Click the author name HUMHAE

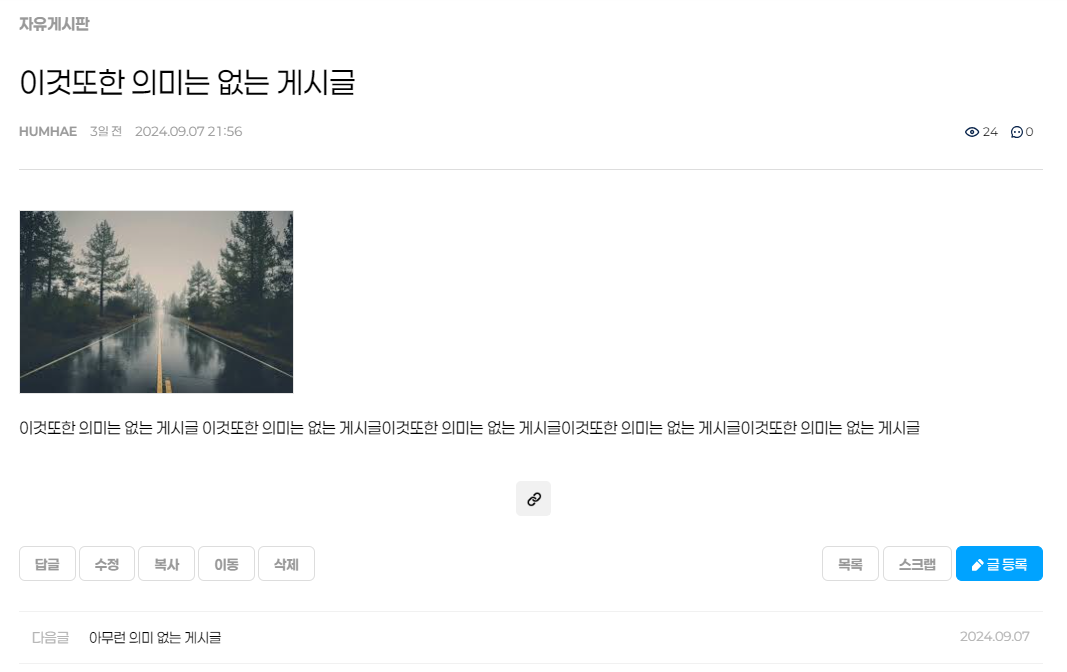(48, 131)
